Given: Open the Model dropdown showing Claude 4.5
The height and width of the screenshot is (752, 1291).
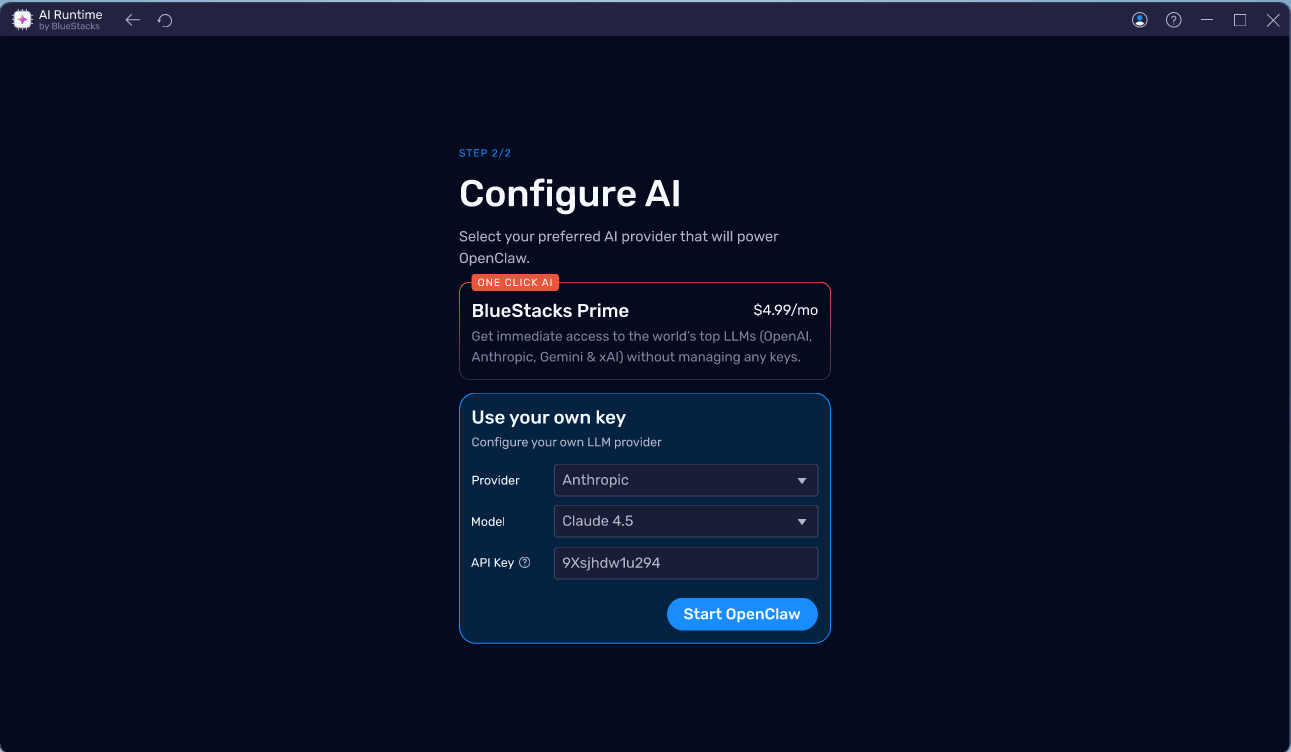Looking at the screenshot, I should pyautogui.click(x=686, y=521).
